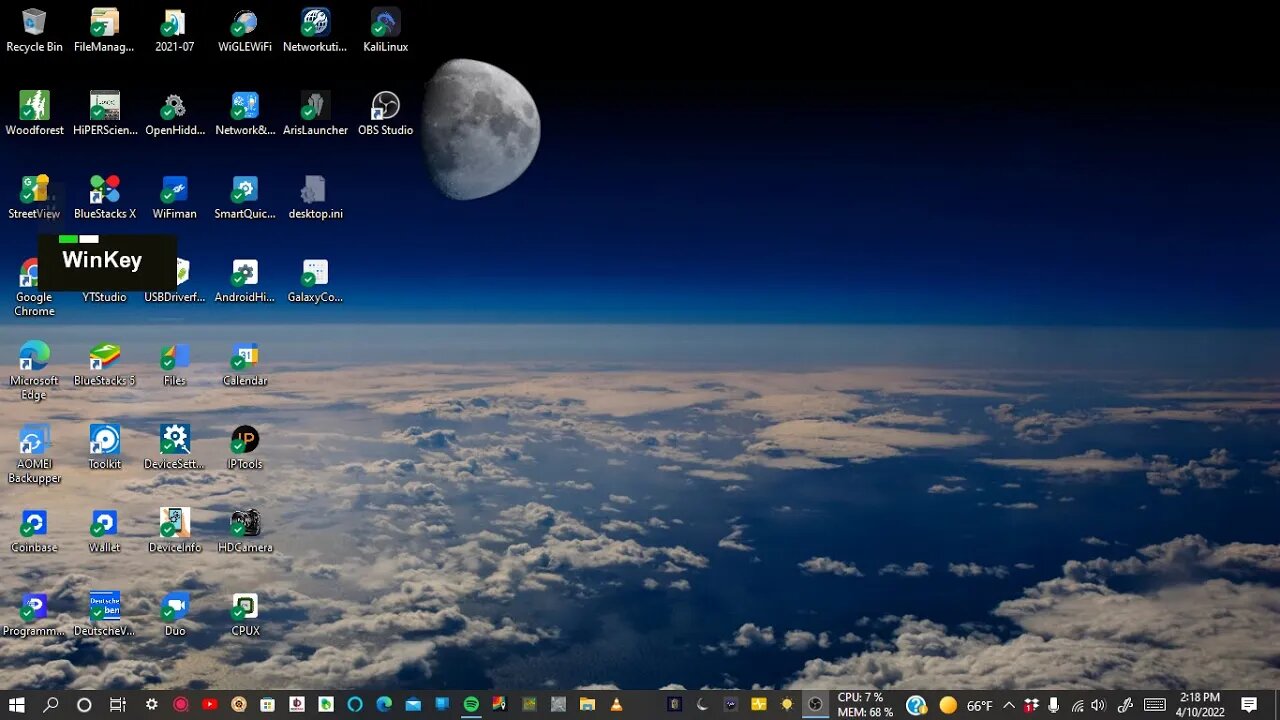Launch the DeviceInfo desktop icon
The width and height of the screenshot is (1280, 720).
point(175,531)
